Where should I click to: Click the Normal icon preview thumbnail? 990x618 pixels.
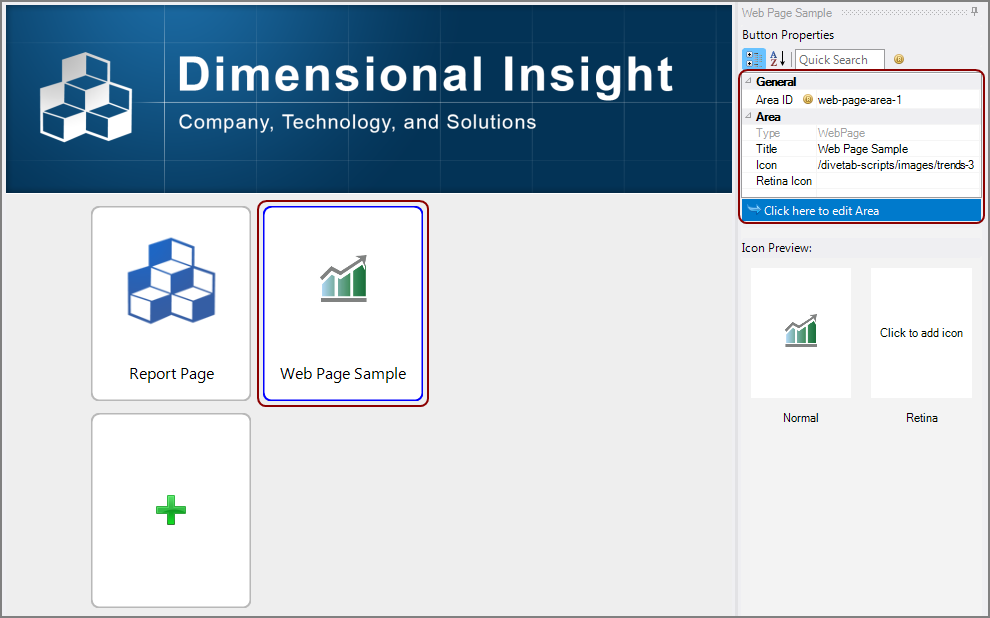point(801,333)
